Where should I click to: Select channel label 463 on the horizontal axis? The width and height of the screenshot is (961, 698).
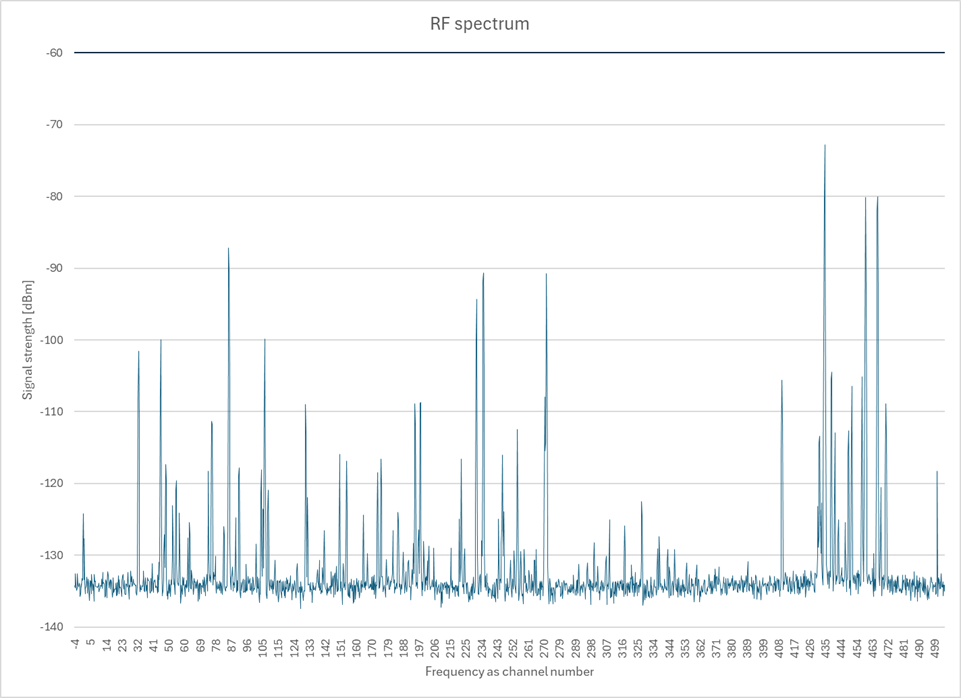coord(873,648)
